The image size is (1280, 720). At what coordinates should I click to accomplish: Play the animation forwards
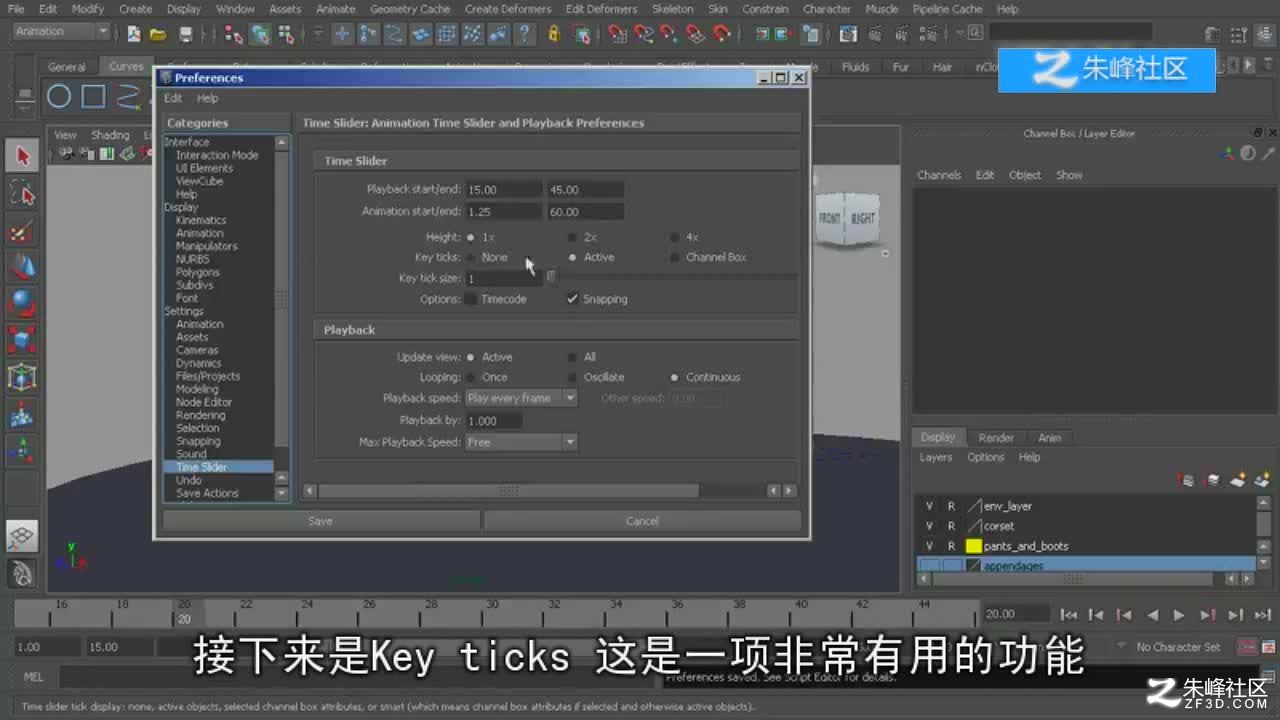tap(1179, 615)
